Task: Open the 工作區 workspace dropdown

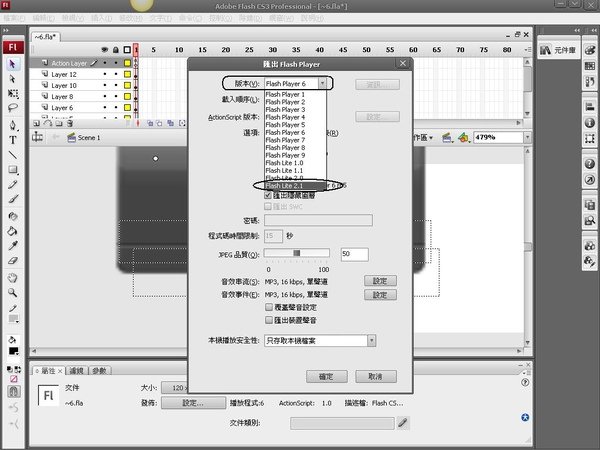Action: (424, 137)
